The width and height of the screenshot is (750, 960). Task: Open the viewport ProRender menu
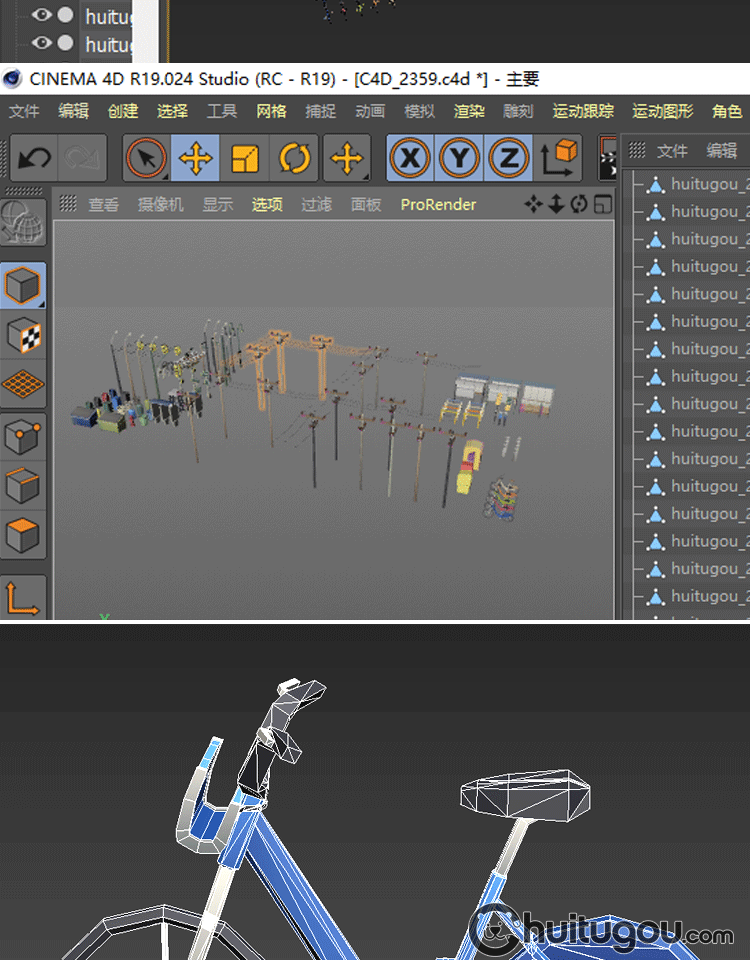coord(438,205)
